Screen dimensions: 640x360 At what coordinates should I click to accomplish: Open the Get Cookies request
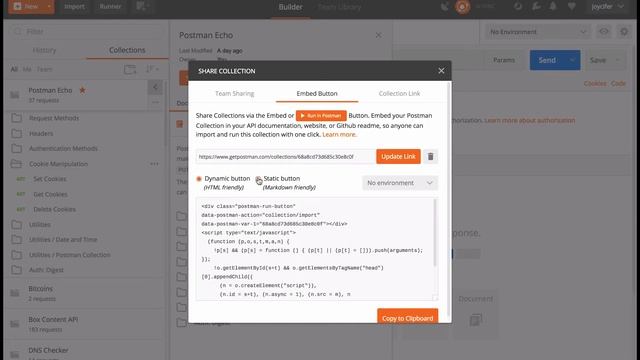point(50,194)
